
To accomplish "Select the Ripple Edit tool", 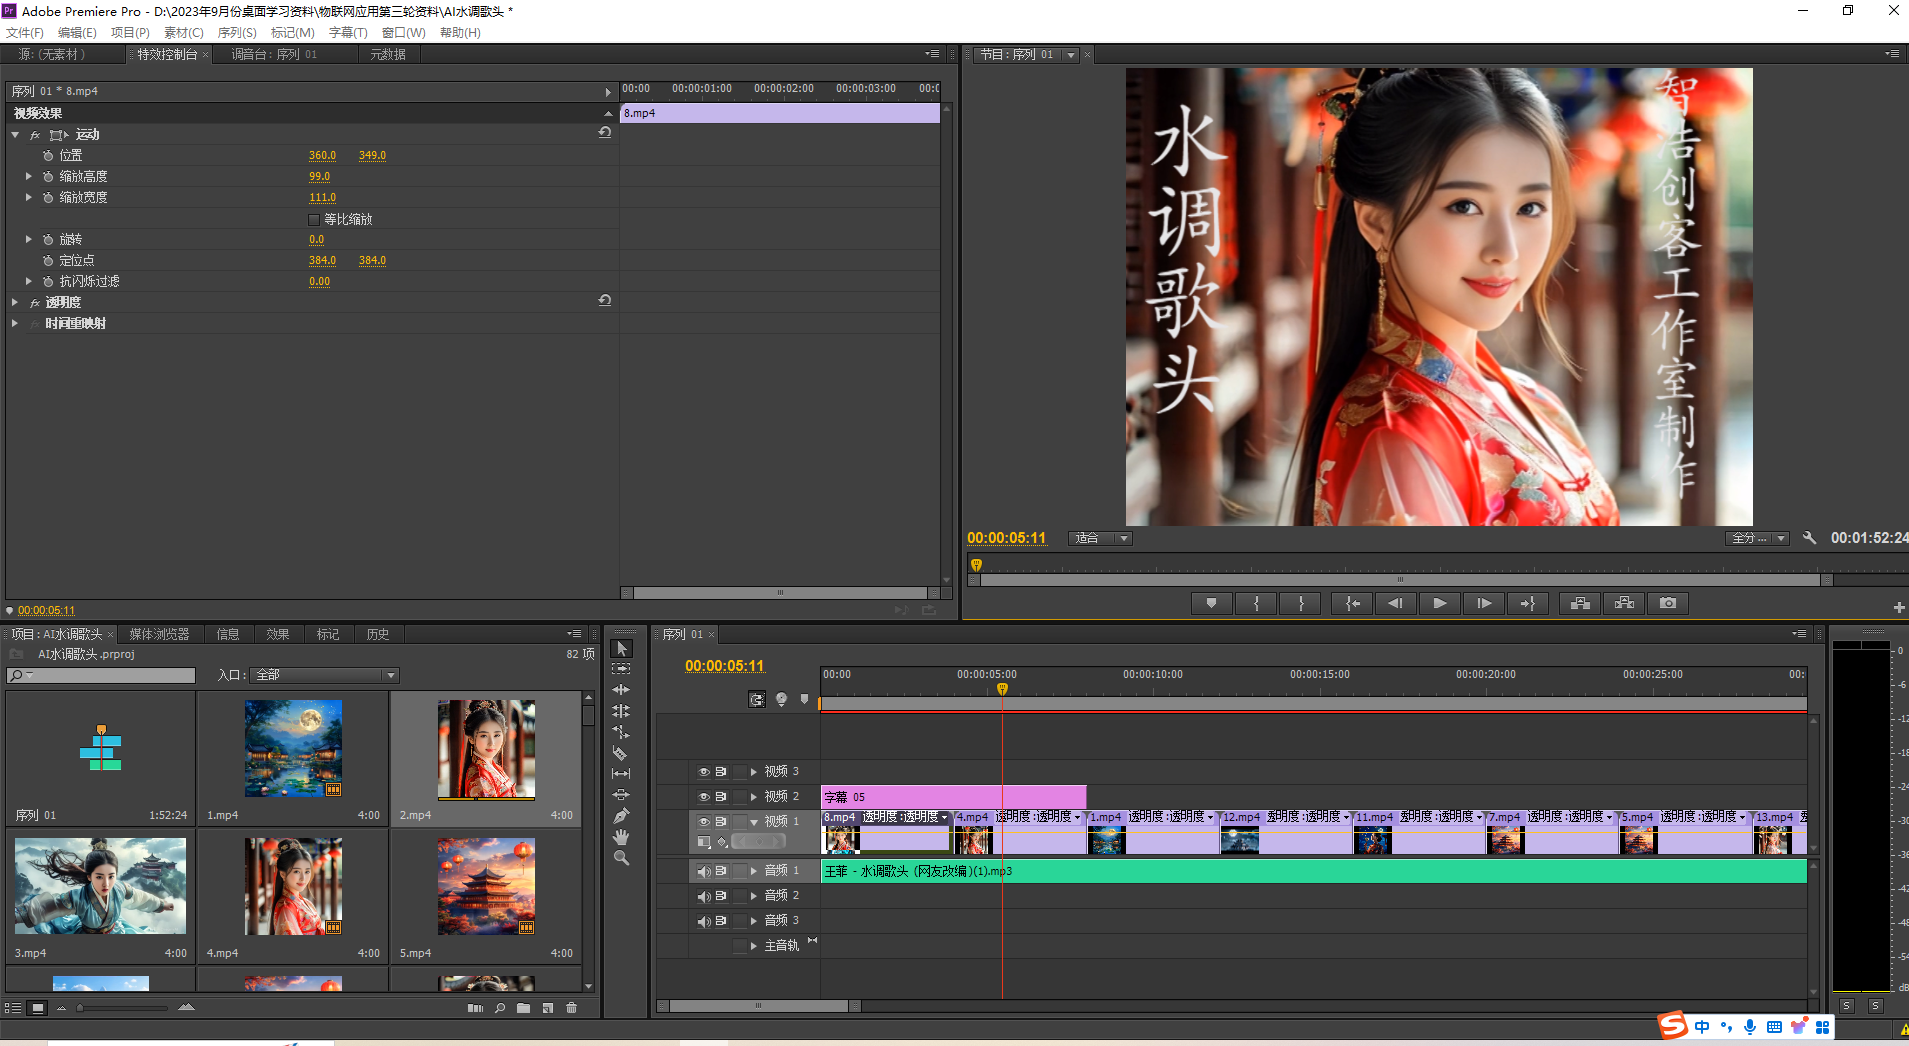I will click(x=621, y=690).
